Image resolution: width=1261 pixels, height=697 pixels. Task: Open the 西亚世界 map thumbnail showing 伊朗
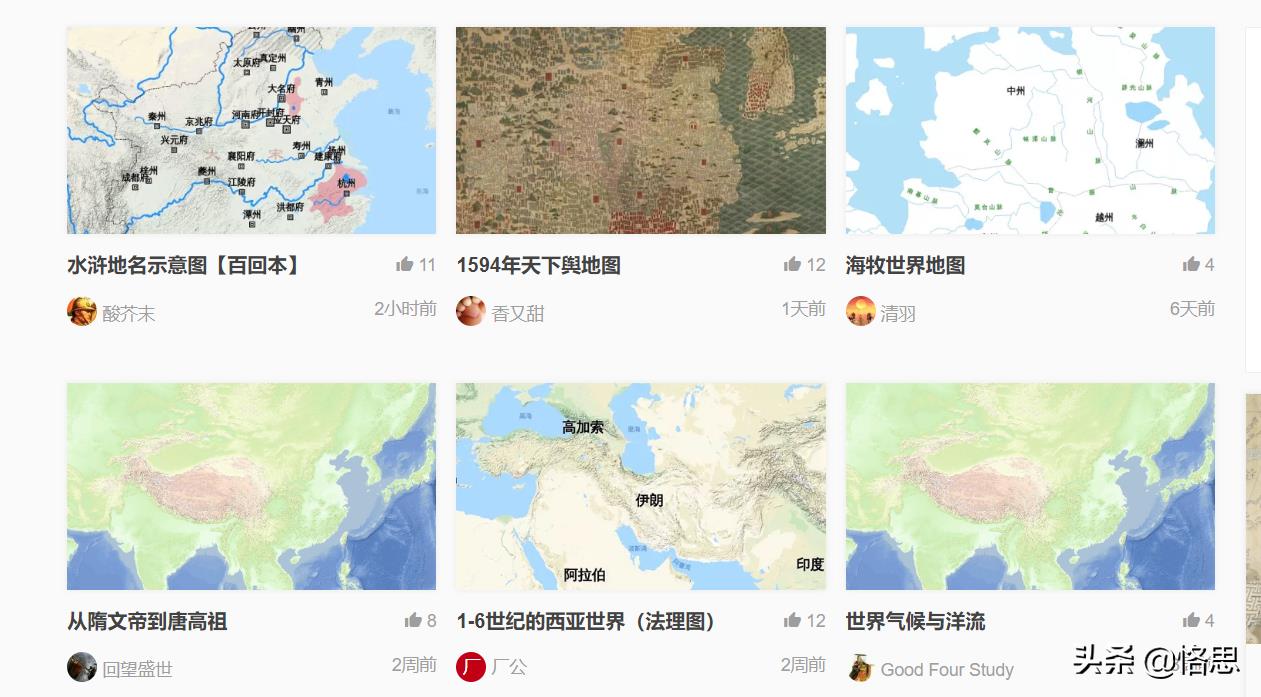(x=641, y=486)
